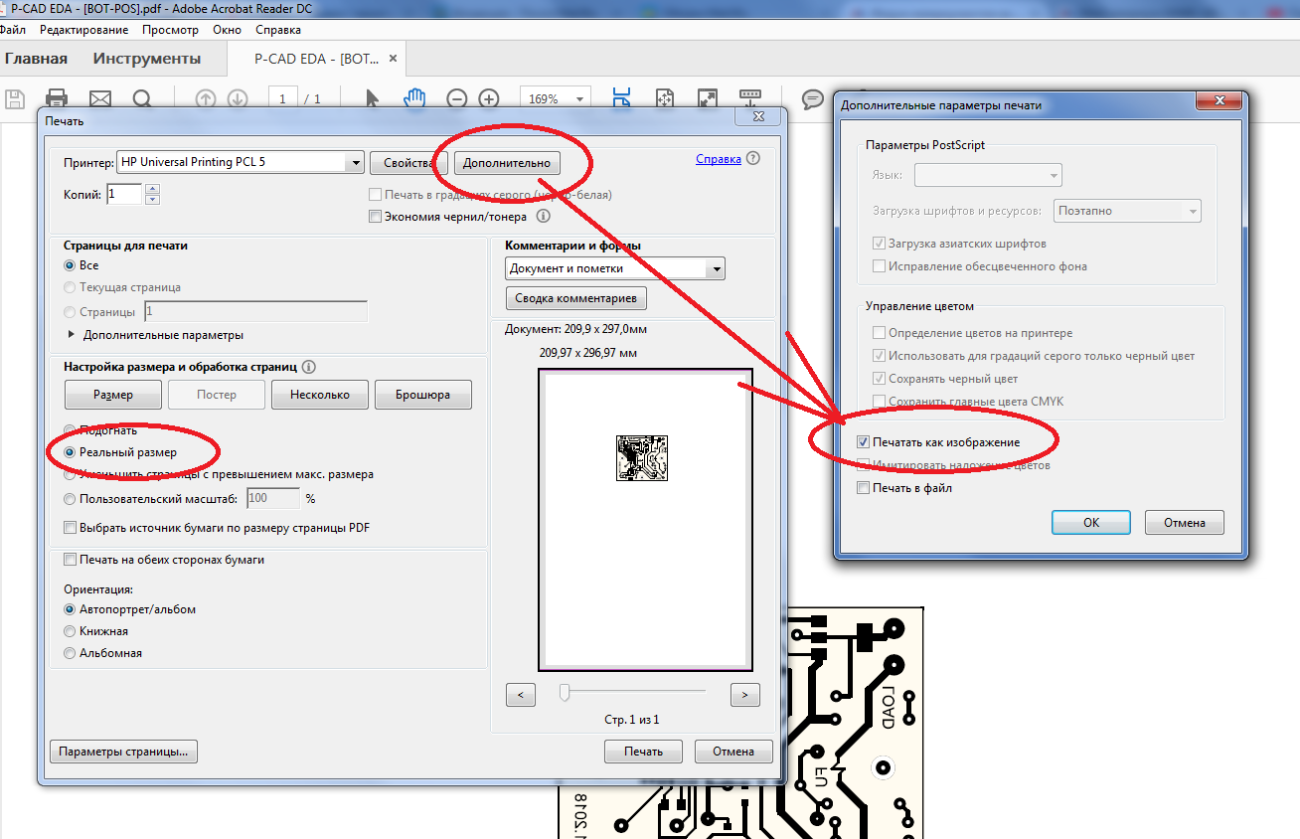Choose Книжная orientation
Image resolution: width=1300 pixels, height=839 pixels.
[x=70, y=631]
